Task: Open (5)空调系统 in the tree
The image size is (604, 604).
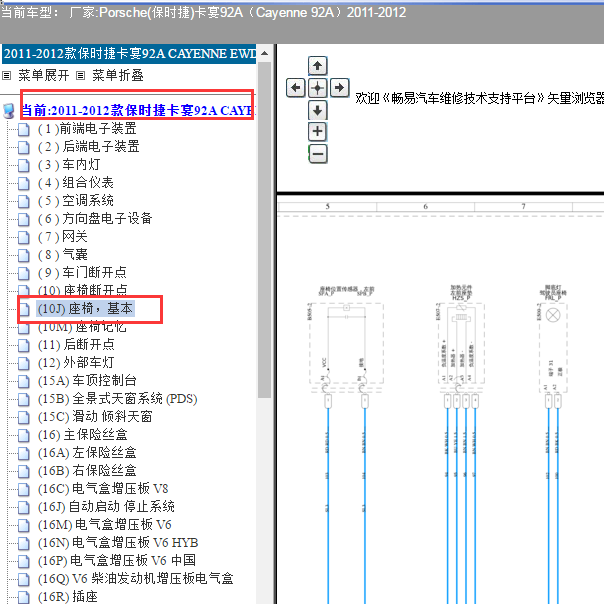Action: [76, 201]
